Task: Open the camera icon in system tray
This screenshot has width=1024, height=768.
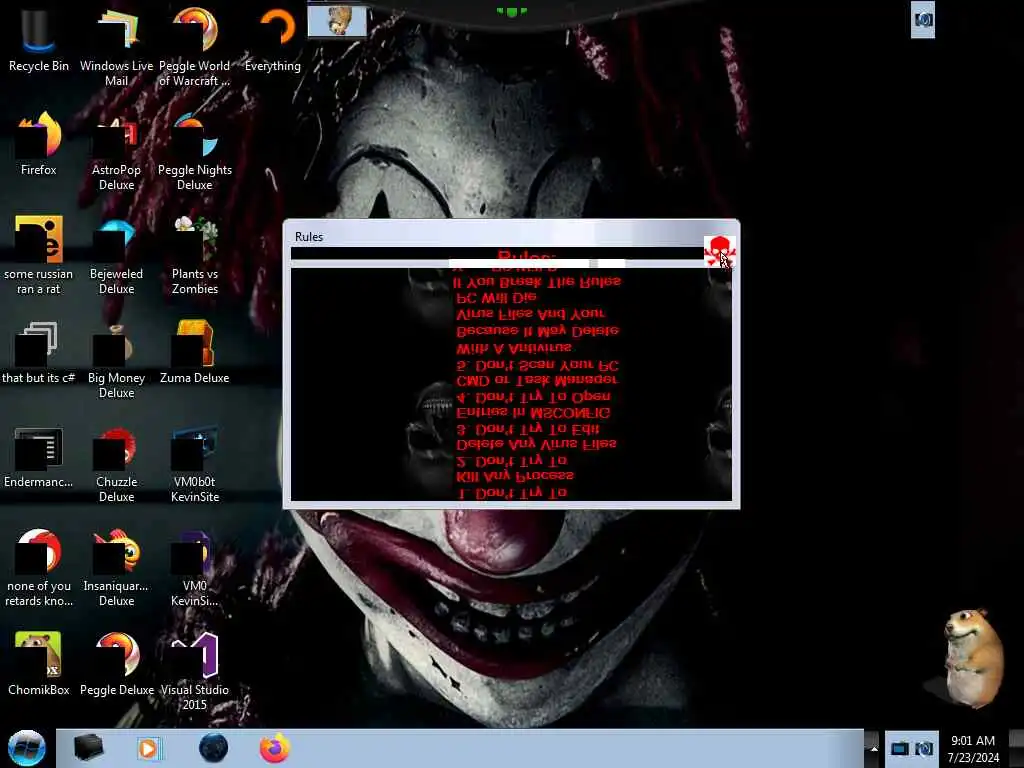Action: 923,748
